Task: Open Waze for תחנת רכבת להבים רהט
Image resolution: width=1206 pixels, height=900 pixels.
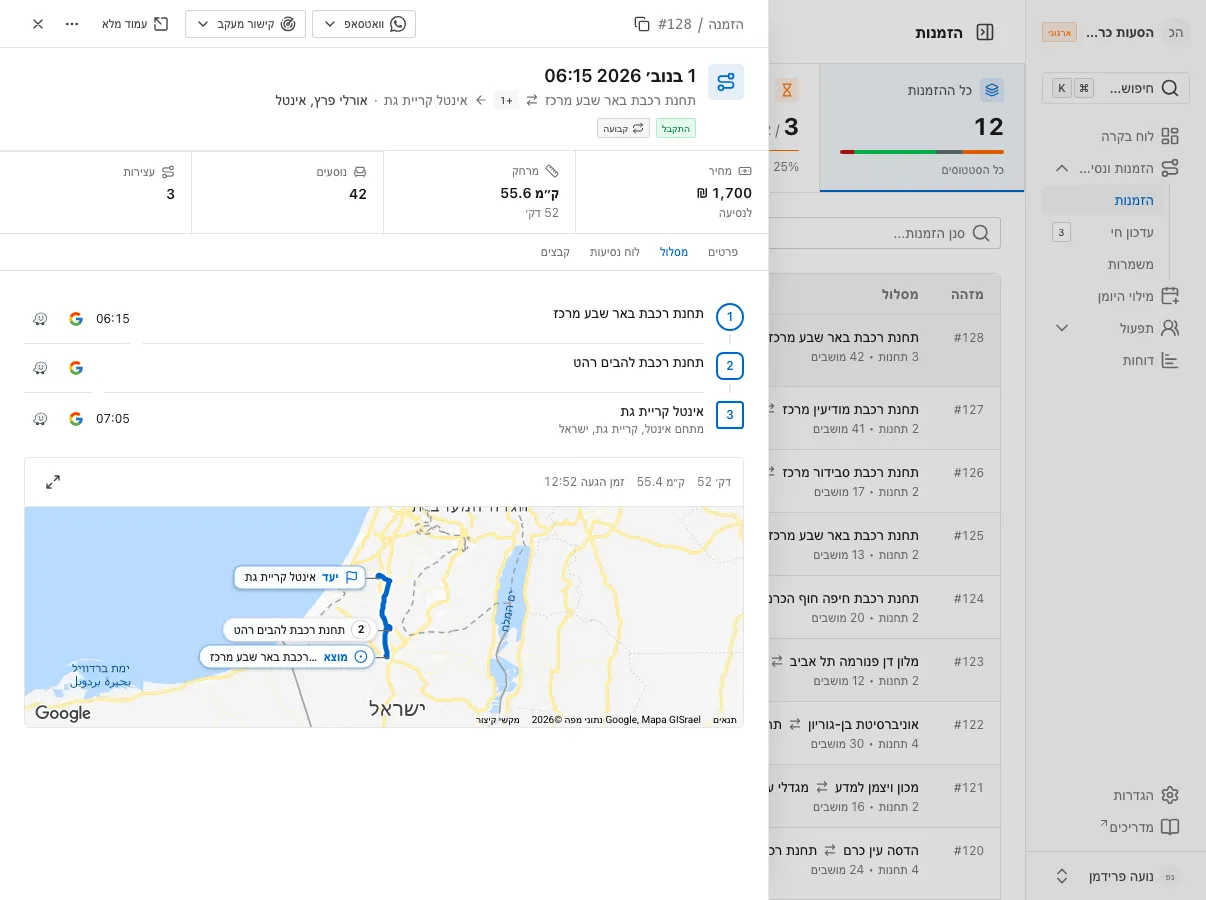Action: click(40, 368)
